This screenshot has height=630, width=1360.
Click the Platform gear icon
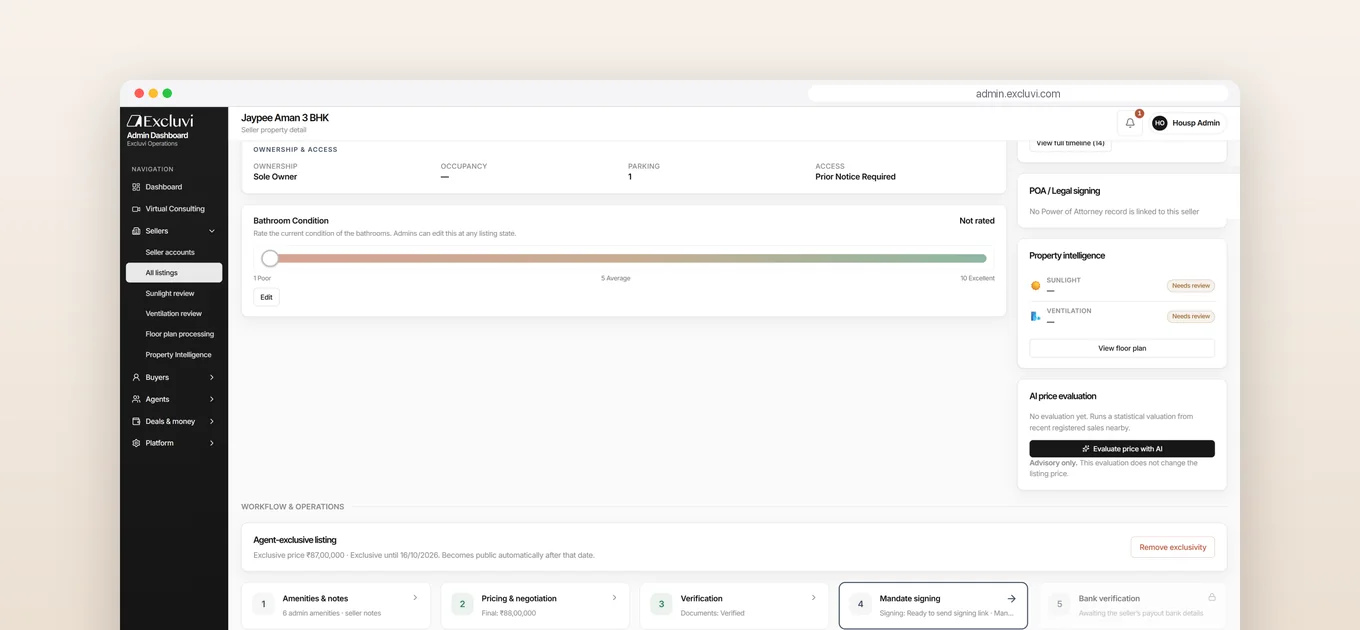136,443
